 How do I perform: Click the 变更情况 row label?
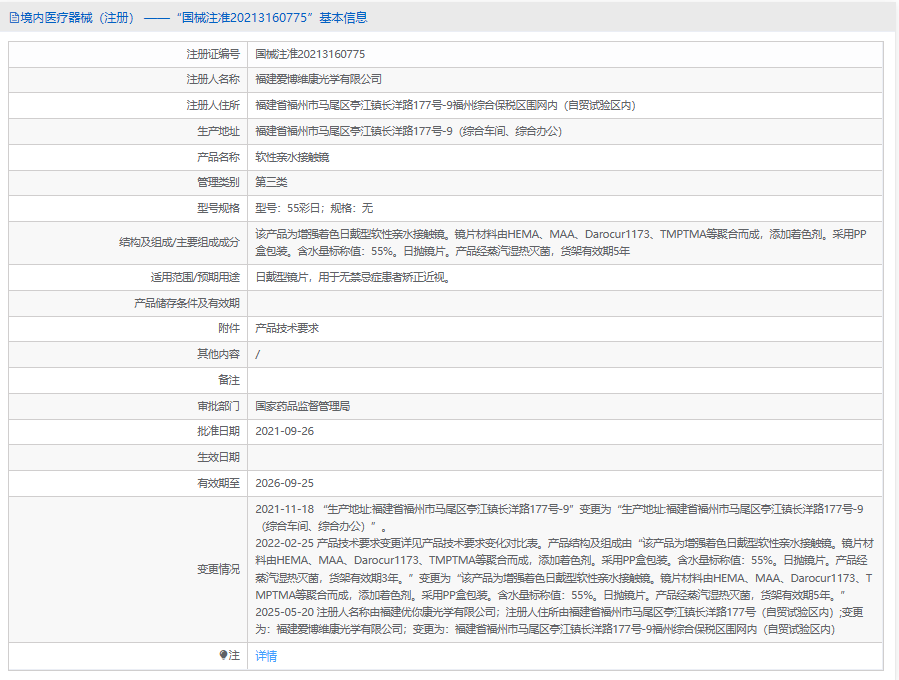218,569
